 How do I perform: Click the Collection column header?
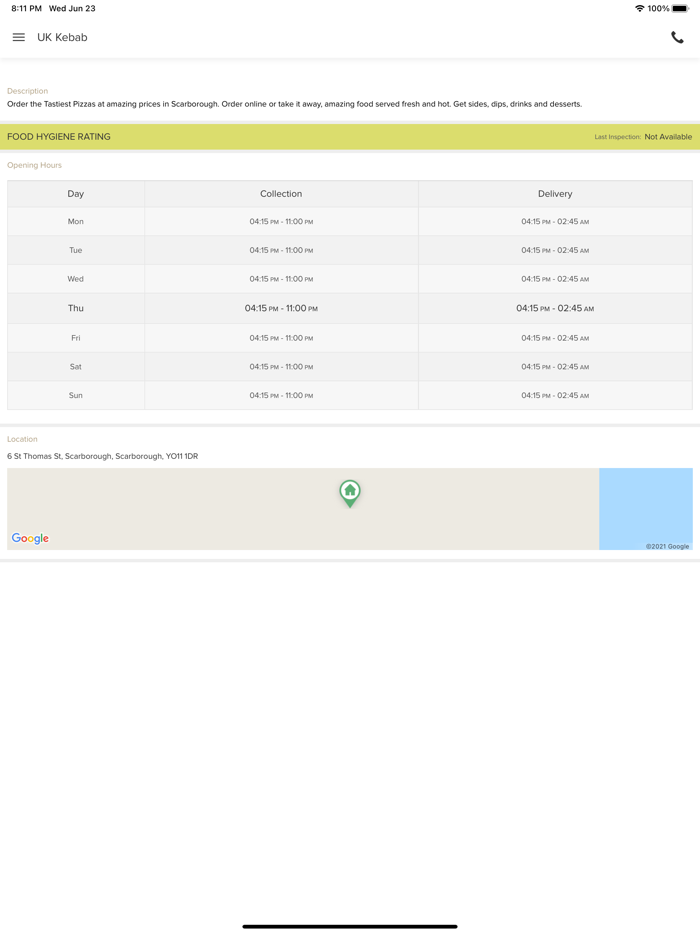[x=281, y=194]
